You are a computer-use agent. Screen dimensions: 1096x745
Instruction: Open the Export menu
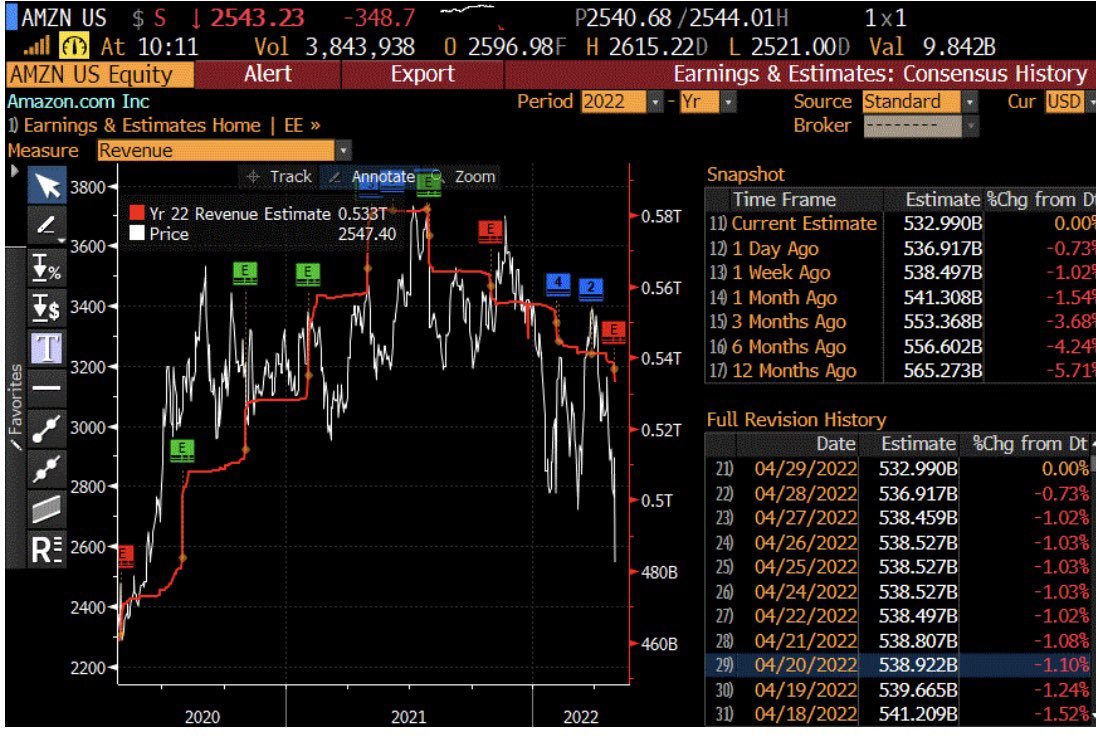pyautogui.click(x=422, y=75)
